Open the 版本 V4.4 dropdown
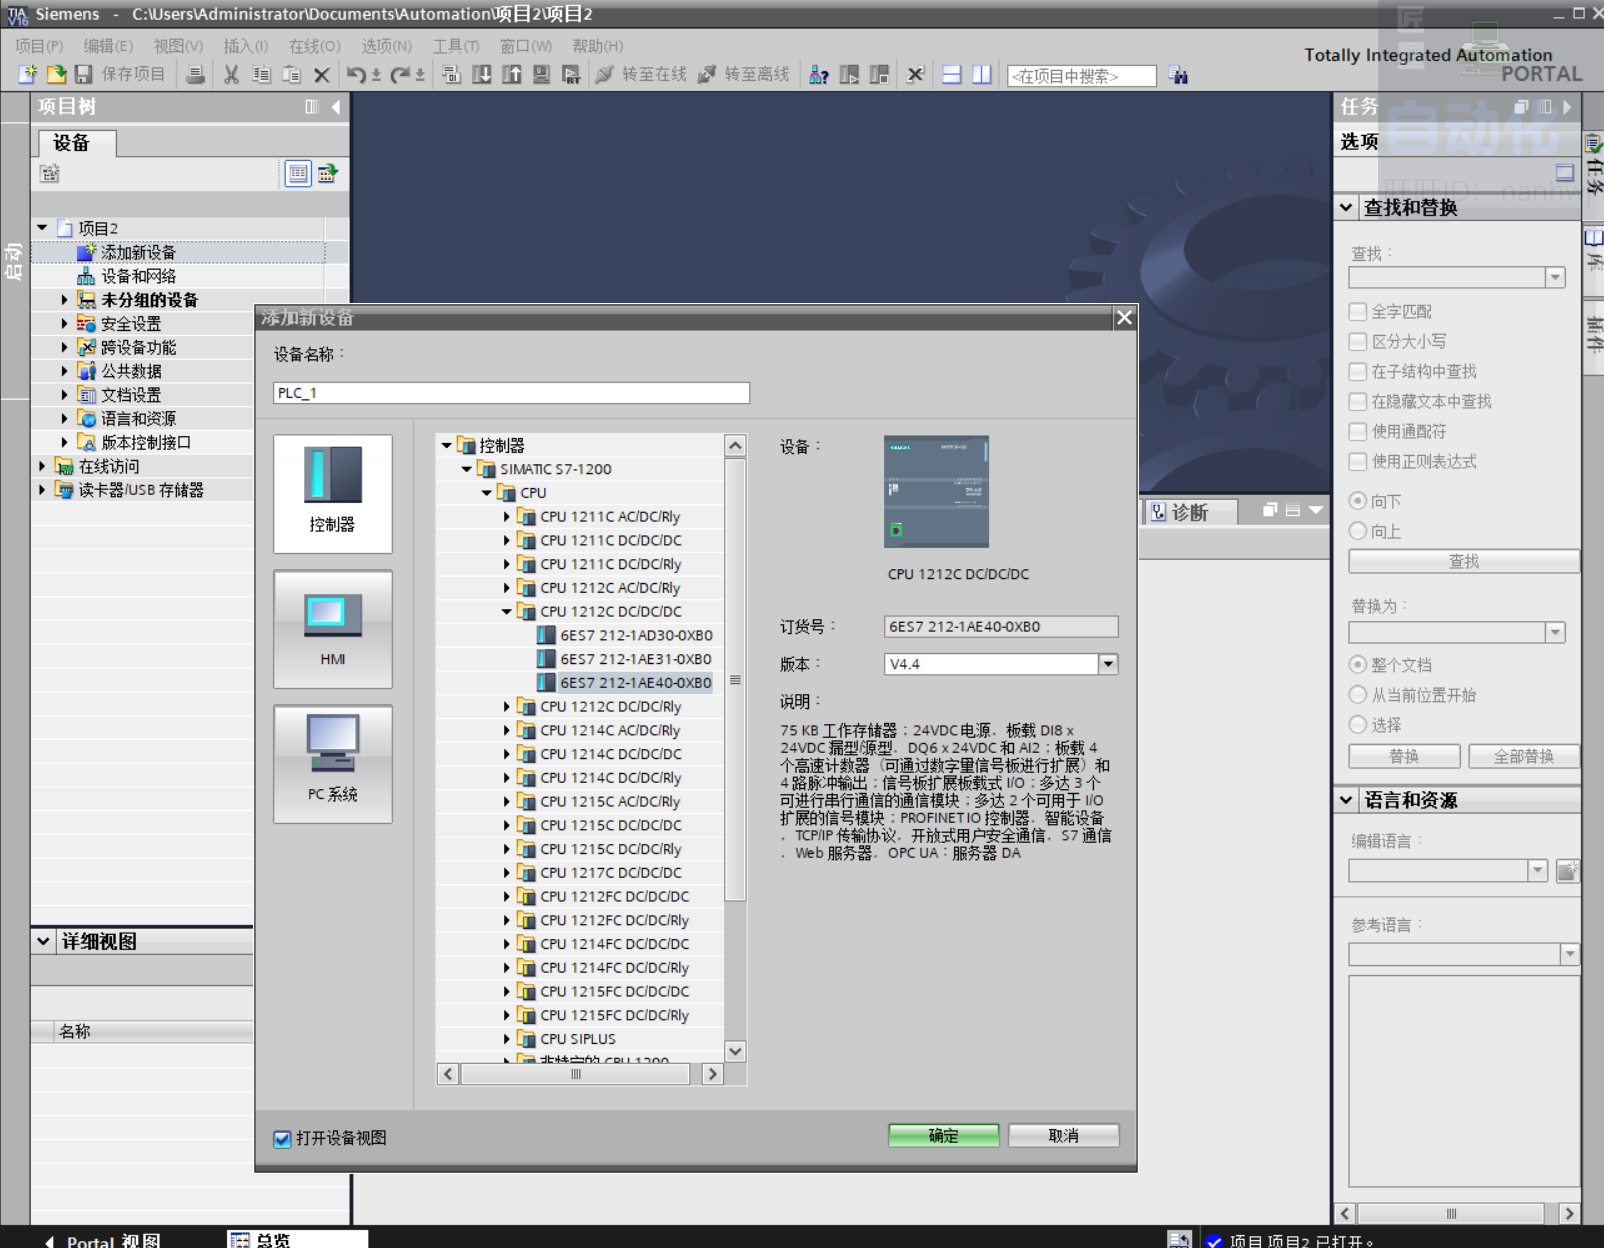This screenshot has height=1248, width=1604. (1108, 664)
